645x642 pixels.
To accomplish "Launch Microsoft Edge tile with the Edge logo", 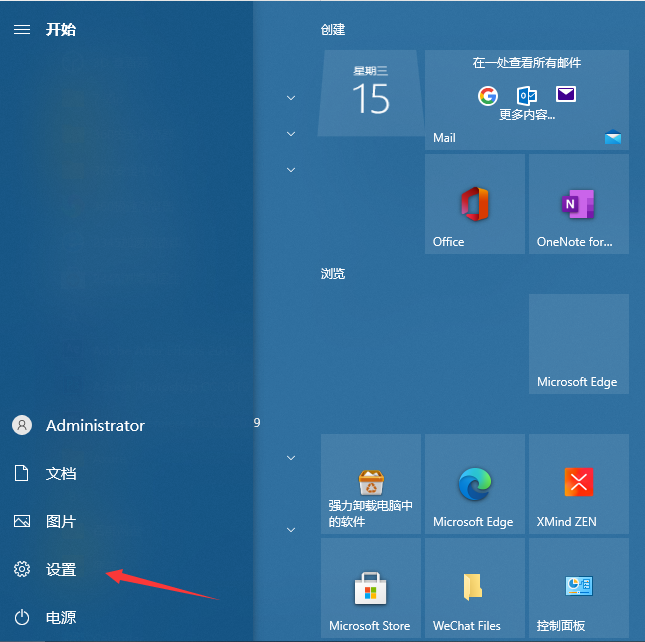I will pos(474,484).
